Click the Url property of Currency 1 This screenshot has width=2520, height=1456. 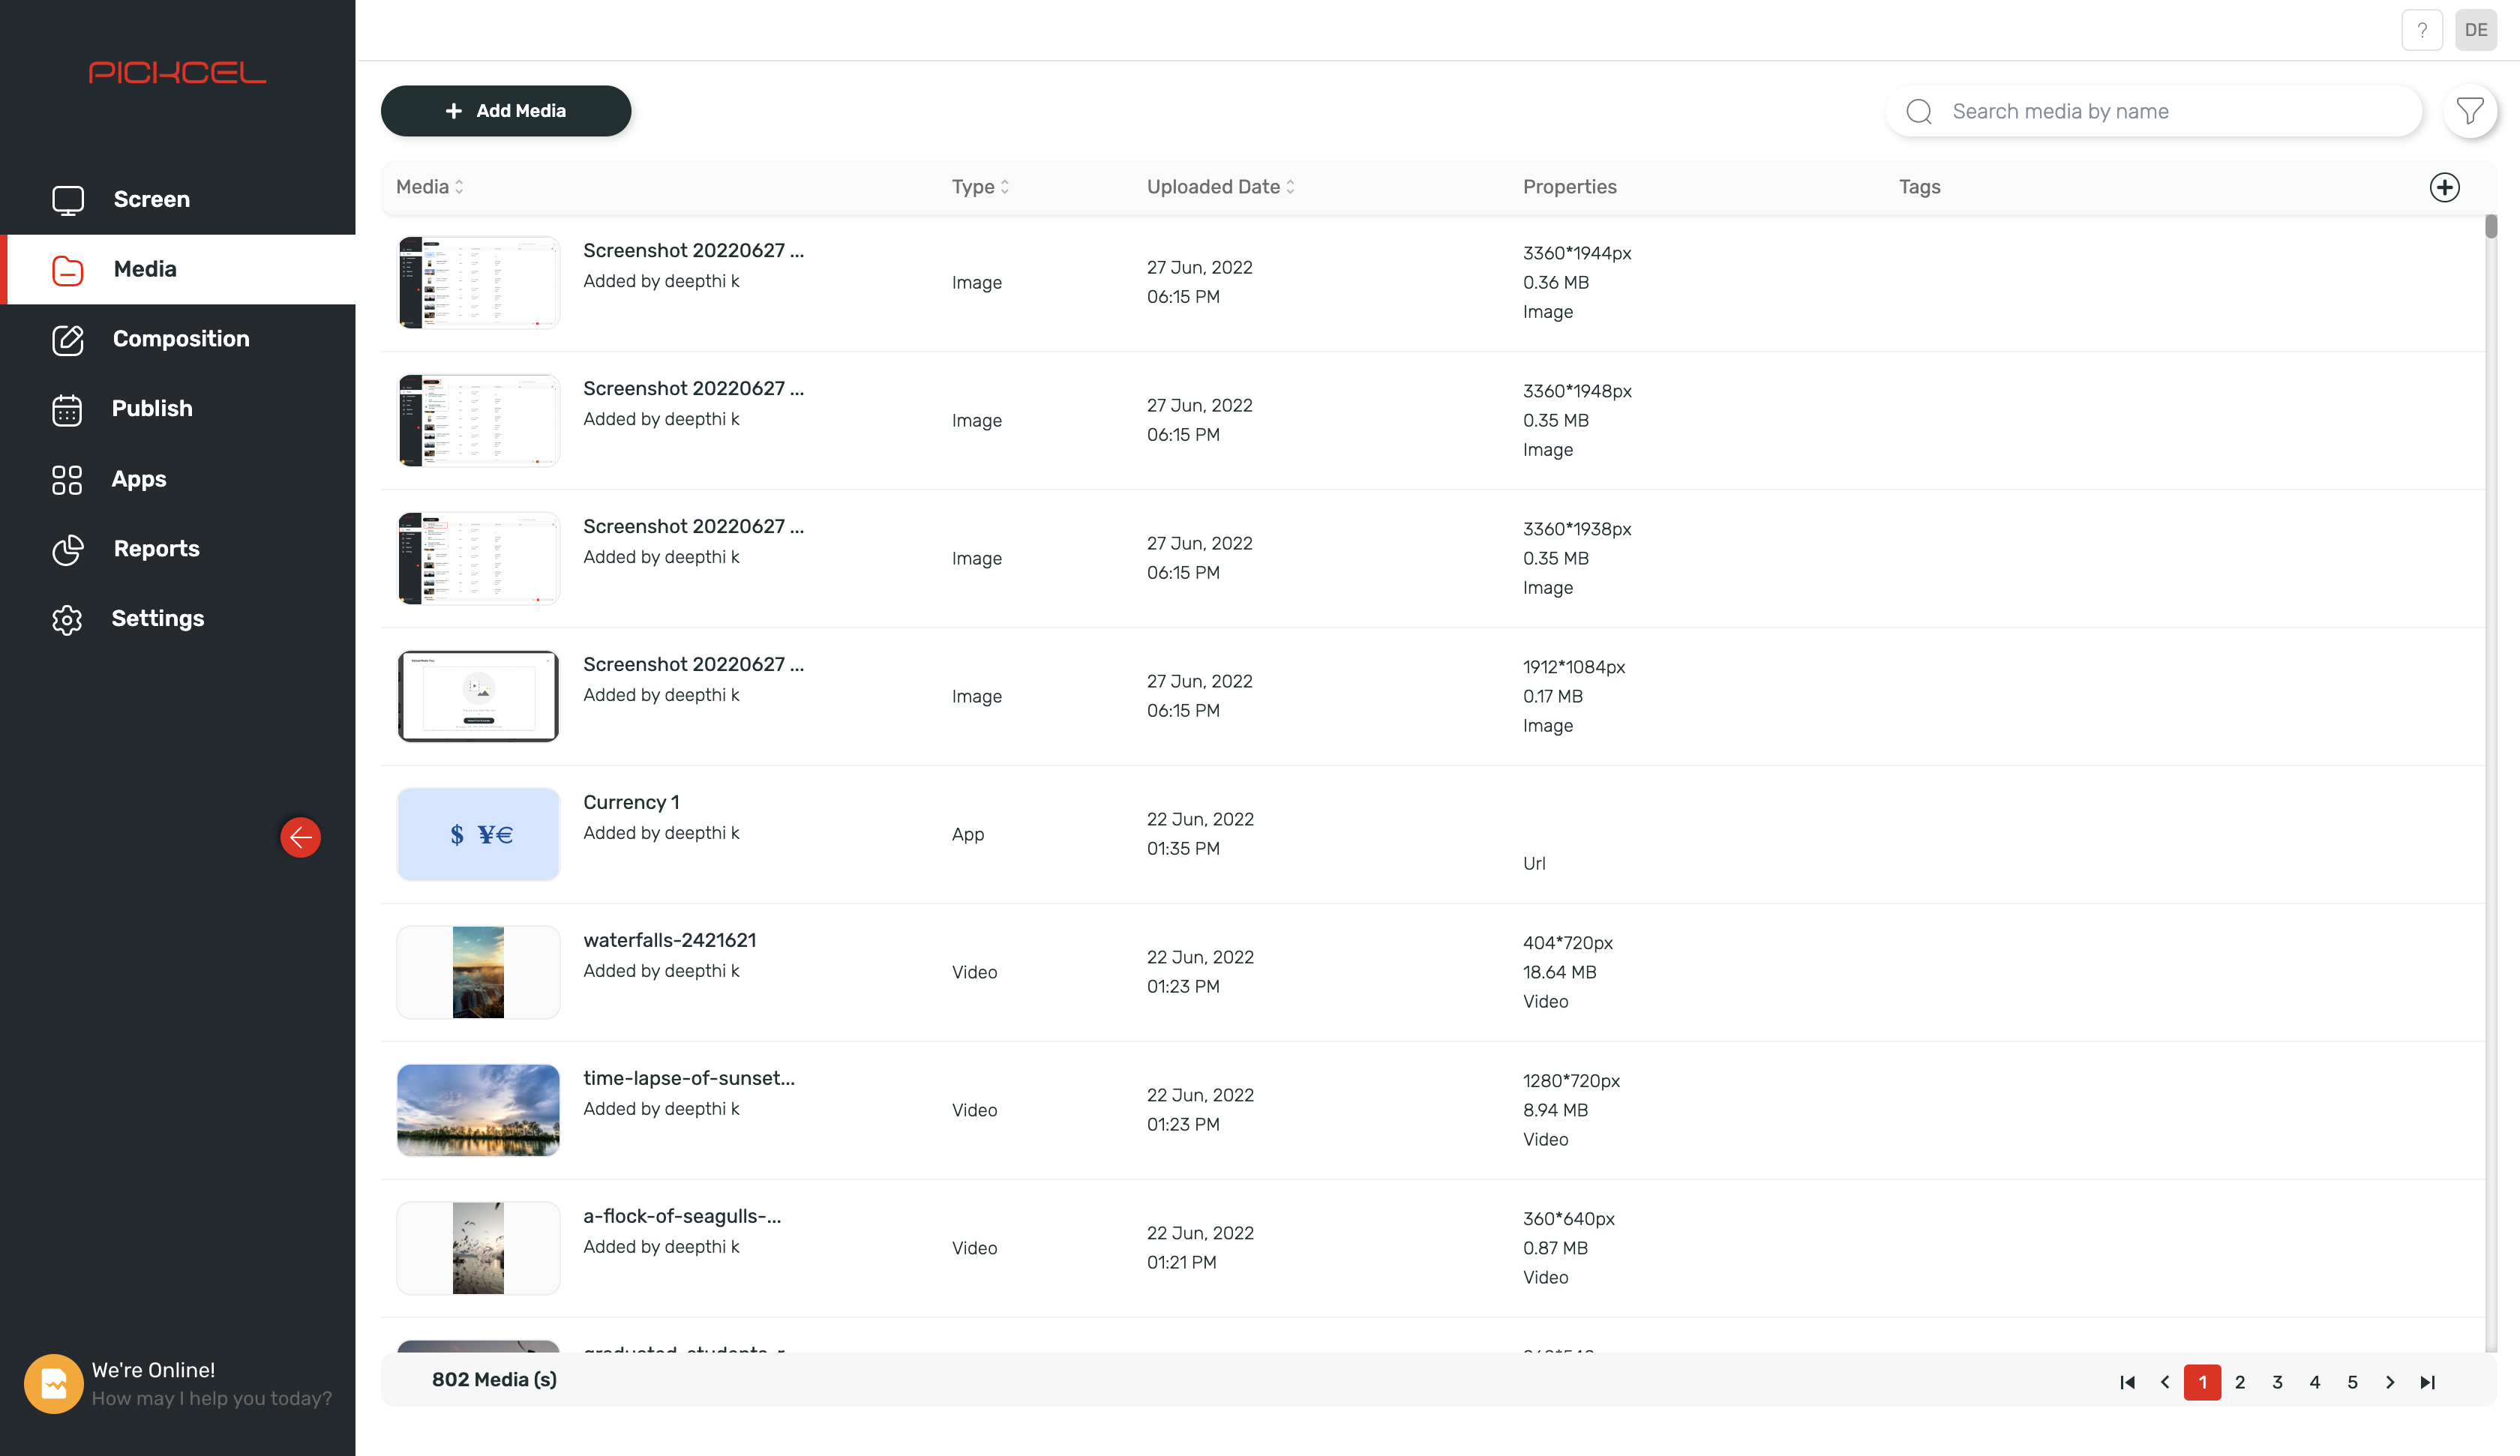[x=1534, y=863]
